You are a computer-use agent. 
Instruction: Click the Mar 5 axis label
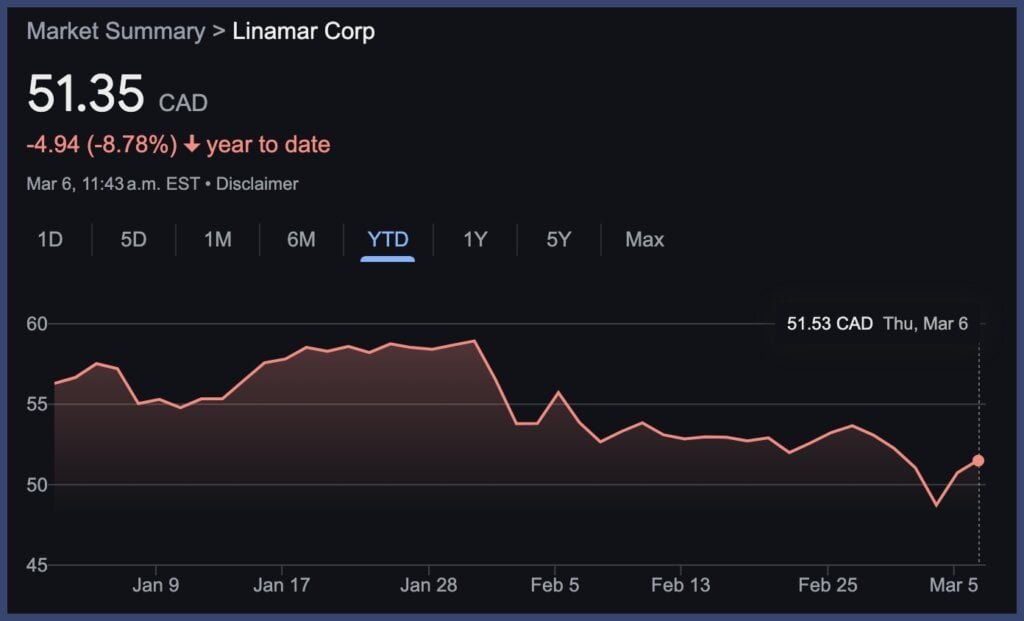click(x=953, y=585)
